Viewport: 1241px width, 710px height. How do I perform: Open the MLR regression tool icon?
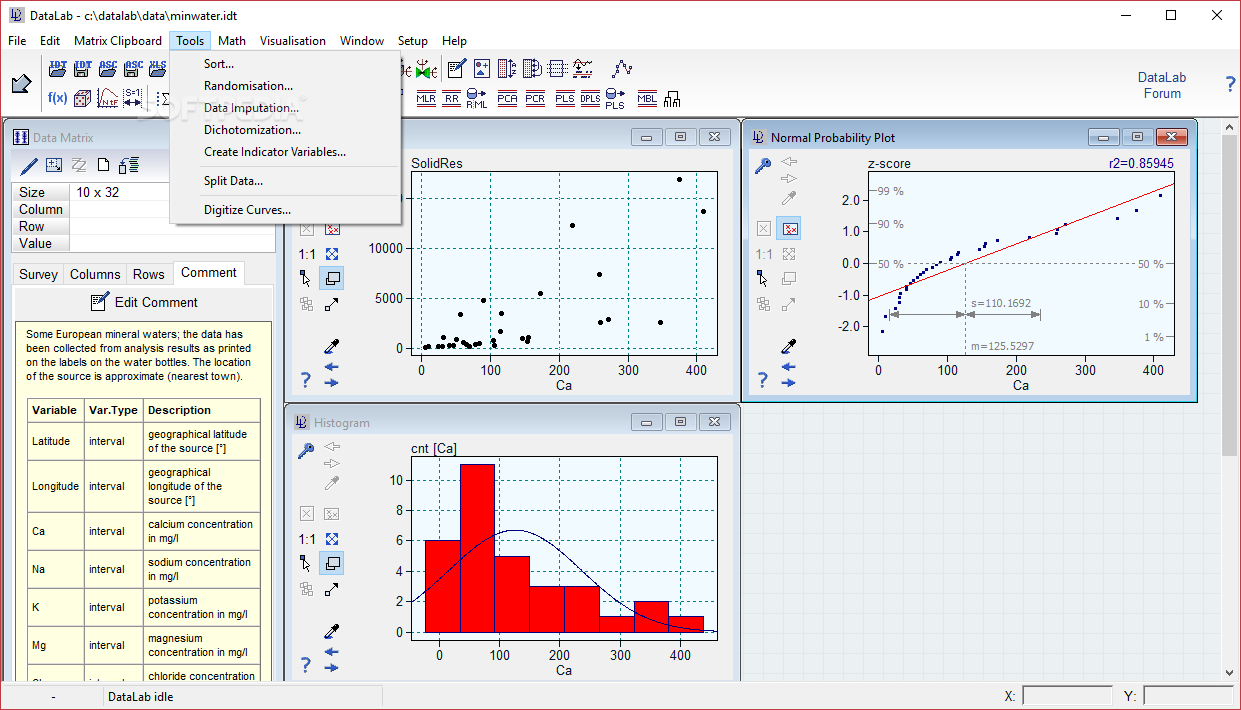coord(426,98)
